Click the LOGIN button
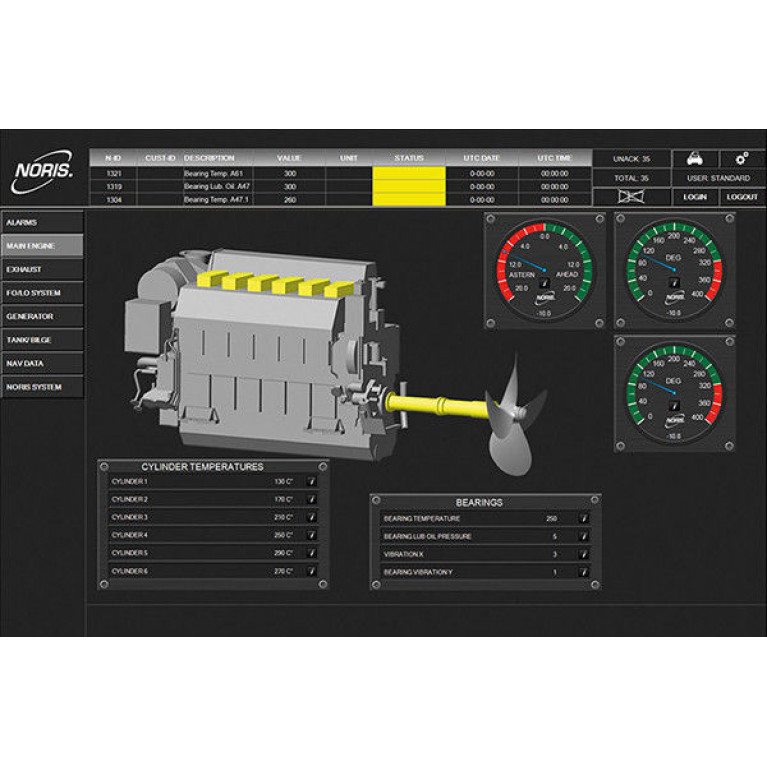This screenshot has height=767, width=767. pos(695,197)
